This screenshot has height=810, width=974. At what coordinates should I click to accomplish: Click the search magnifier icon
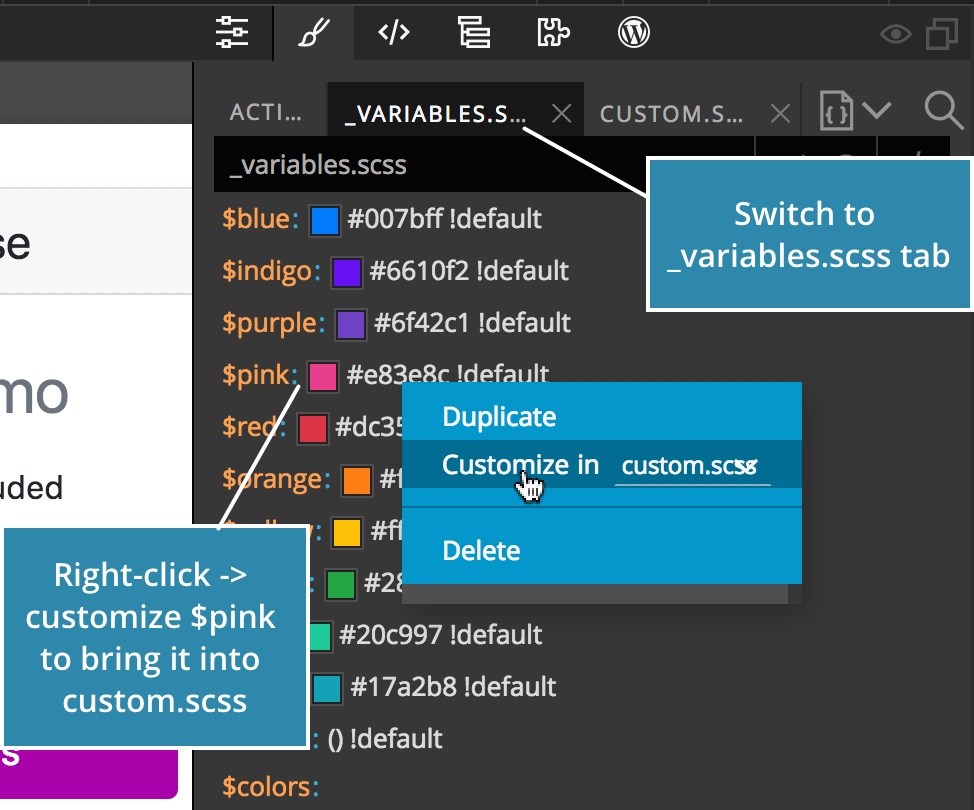point(943,111)
